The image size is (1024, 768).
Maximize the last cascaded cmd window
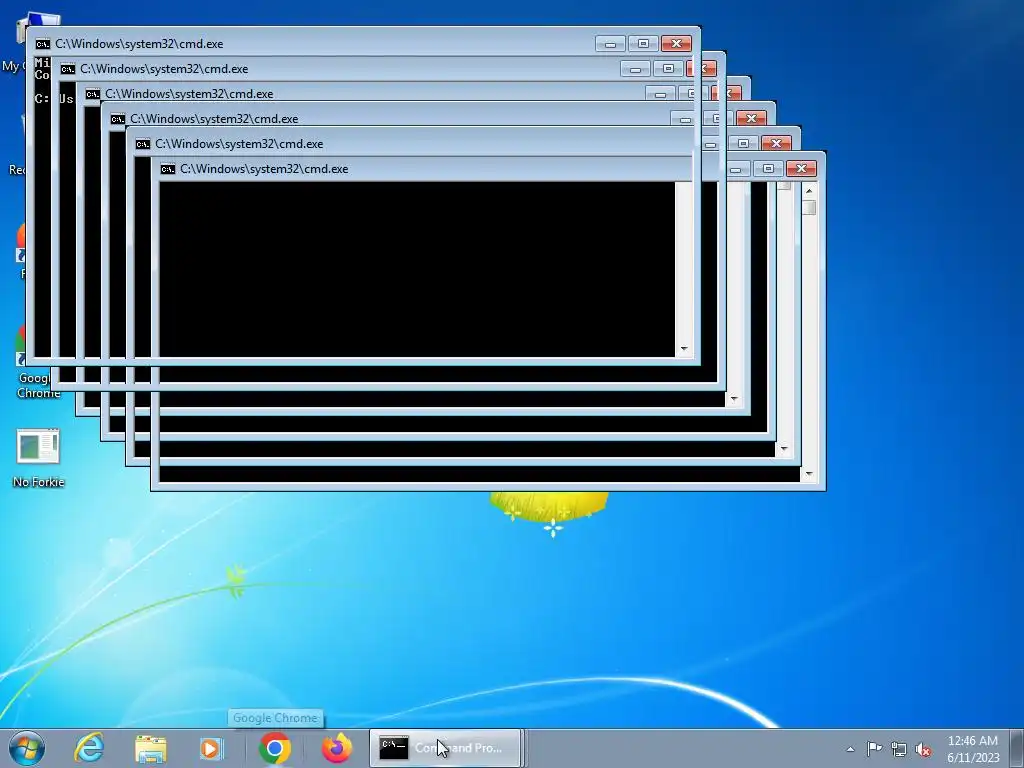point(768,168)
